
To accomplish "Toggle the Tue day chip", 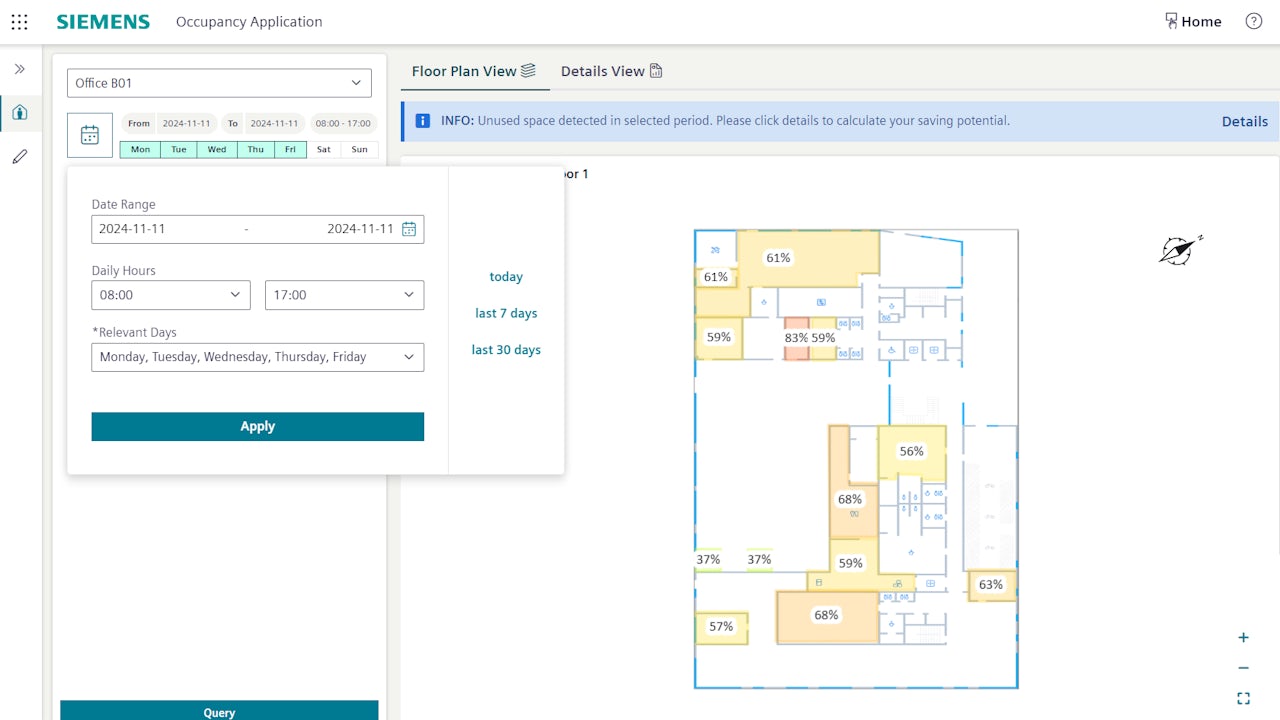I will [178, 150].
